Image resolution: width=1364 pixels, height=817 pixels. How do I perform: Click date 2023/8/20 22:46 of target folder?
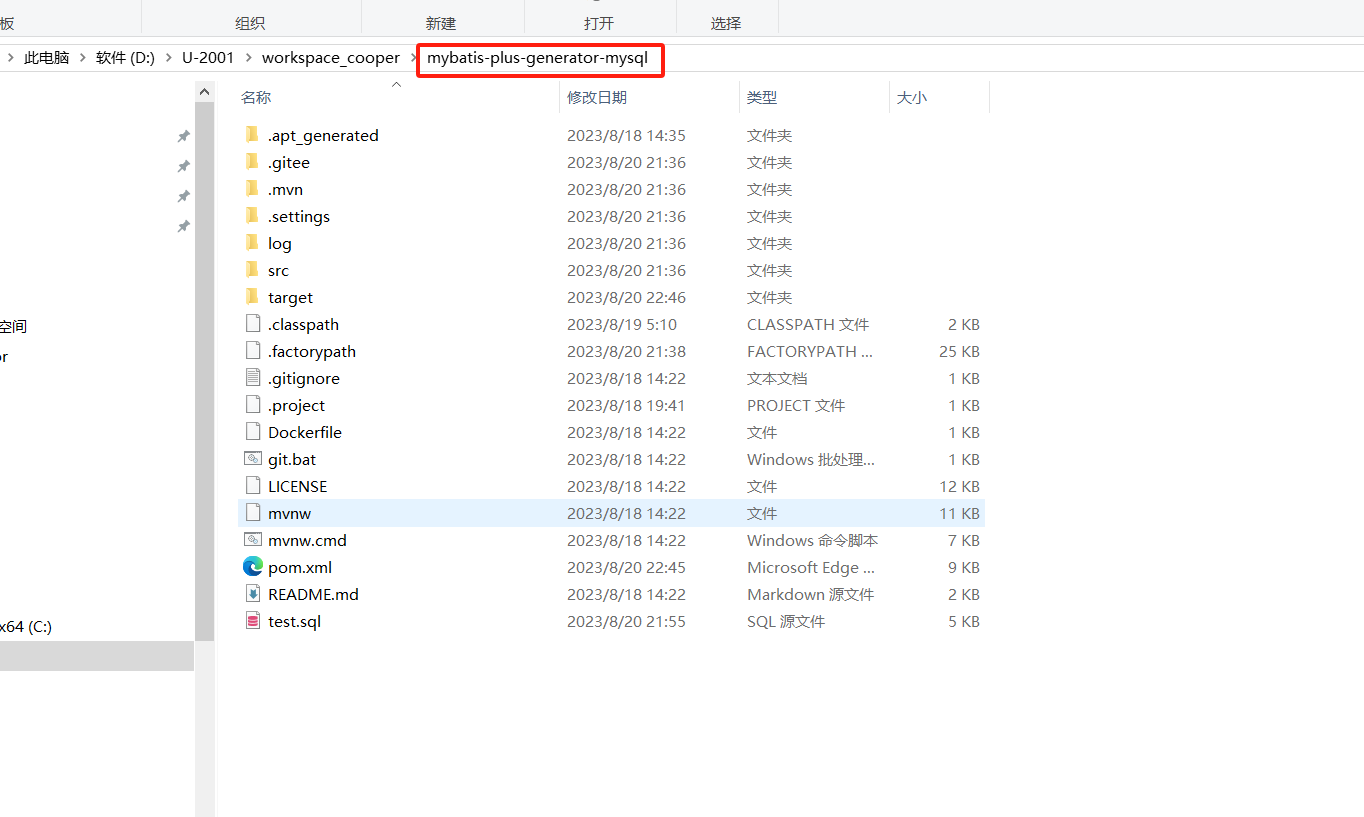(626, 297)
